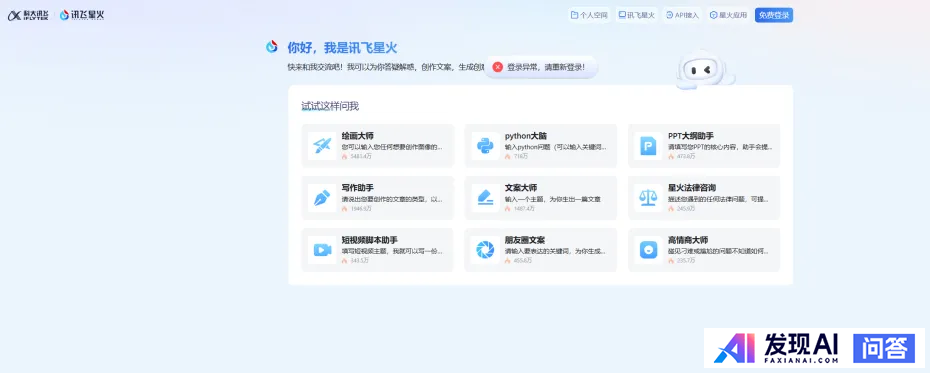Image resolution: width=930 pixels, height=373 pixels.
Task: Click the 试试这样问我 heading
Action: (330, 106)
